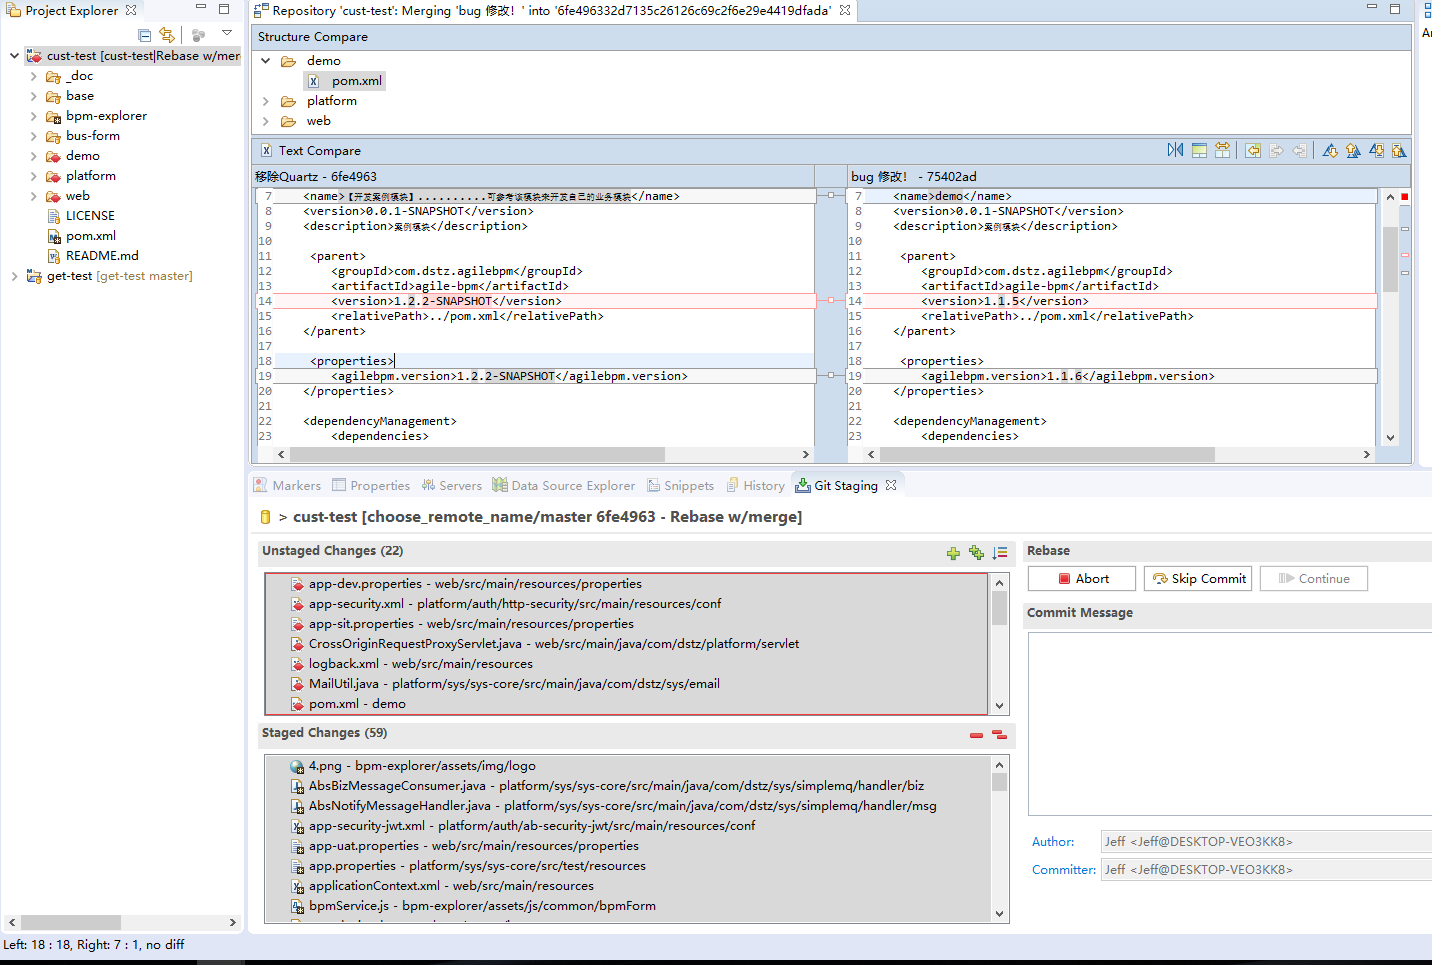Open Project Explorer View Menu arrow
Viewport: 1432px width, 965px height.
click(x=227, y=34)
